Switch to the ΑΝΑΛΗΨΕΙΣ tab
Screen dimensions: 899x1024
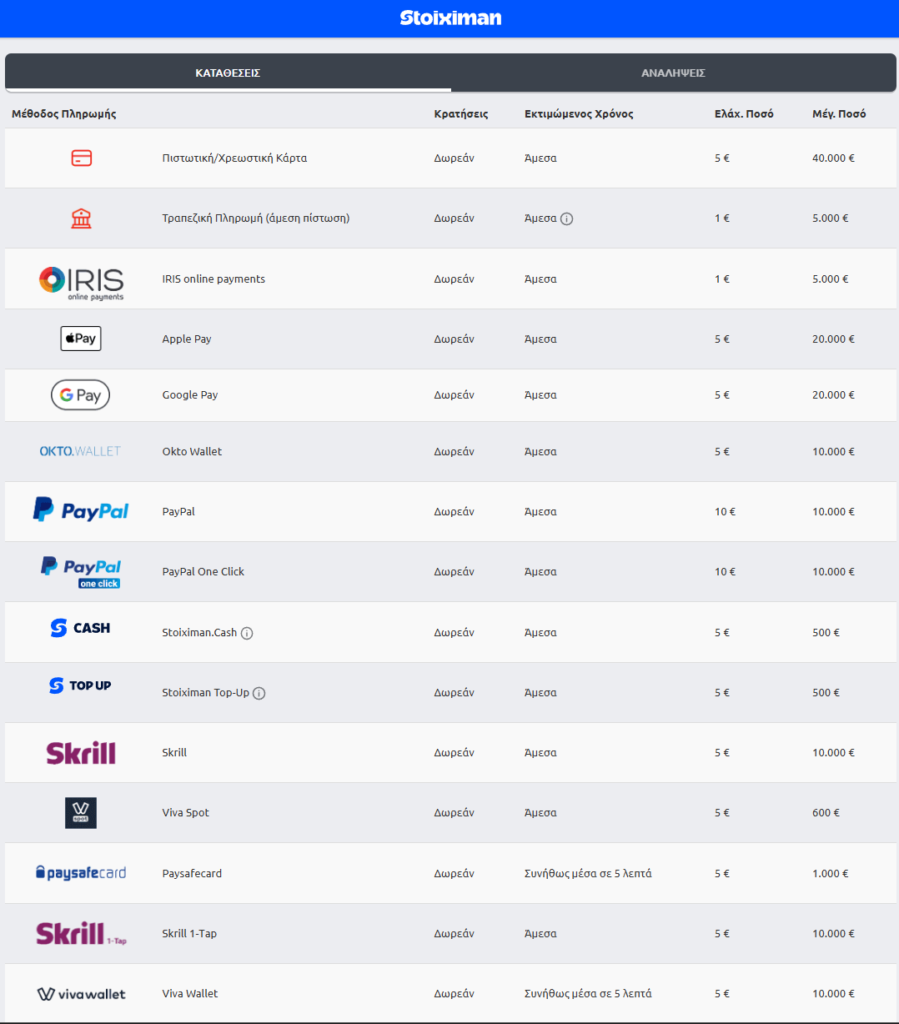coord(673,73)
